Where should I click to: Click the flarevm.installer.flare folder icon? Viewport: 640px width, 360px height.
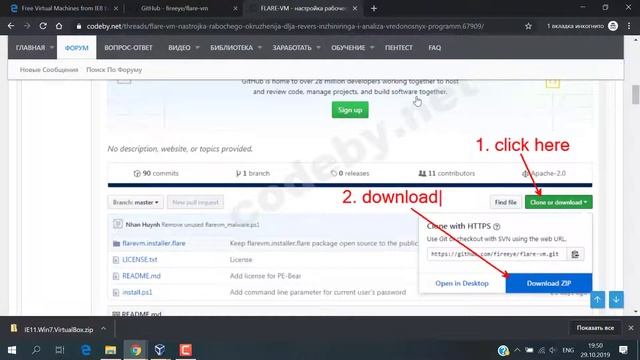click(x=116, y=244)
